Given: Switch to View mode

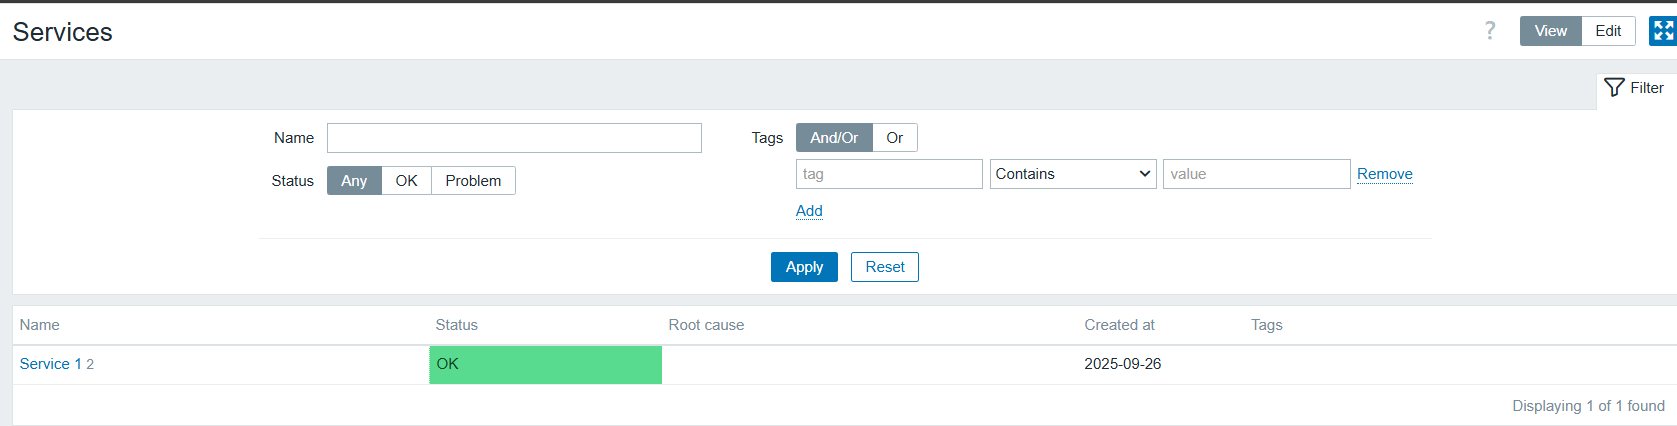Looking at the screenshot, I should pos(1550,31).
